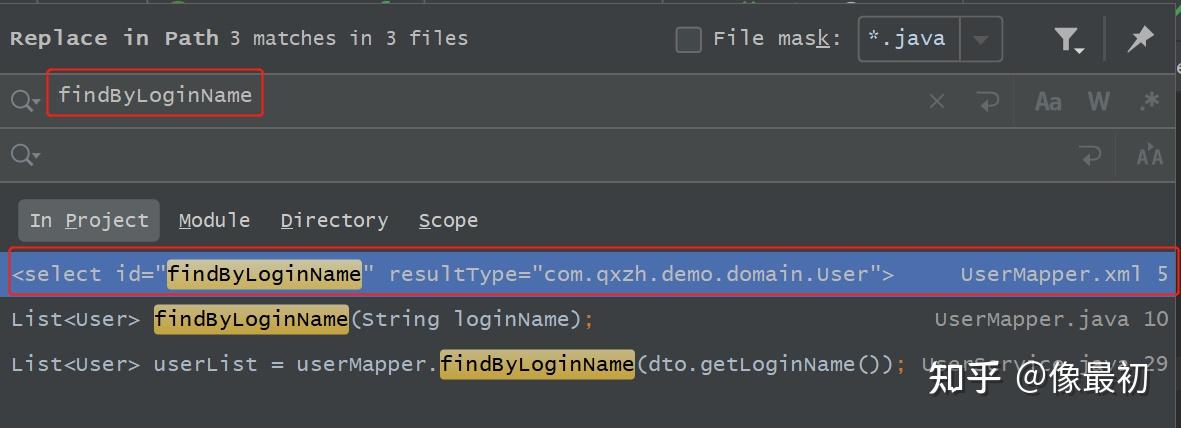Insert new line in search field
Image resolution: width=1181 pixels, height=428 pixels.
[x=987, y=101]
